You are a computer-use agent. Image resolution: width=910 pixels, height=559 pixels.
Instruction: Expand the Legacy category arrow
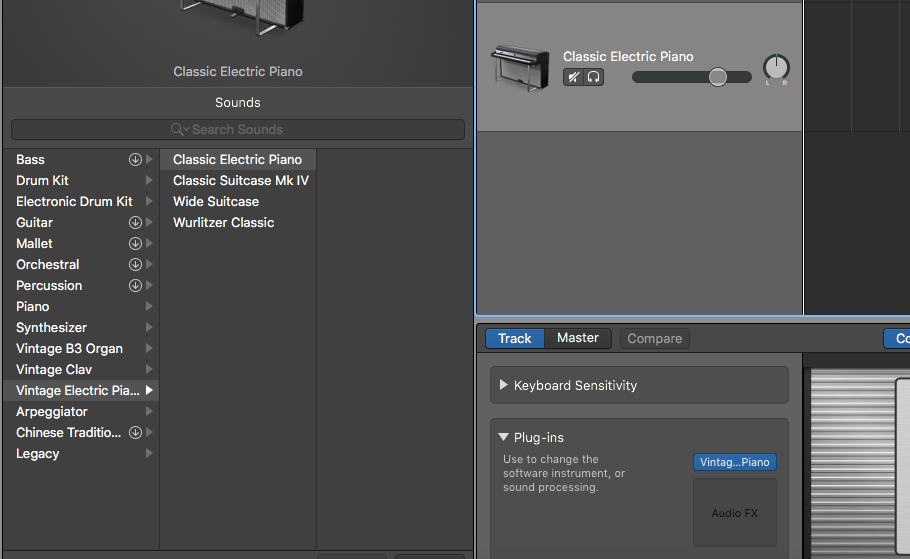coord(149,453)
